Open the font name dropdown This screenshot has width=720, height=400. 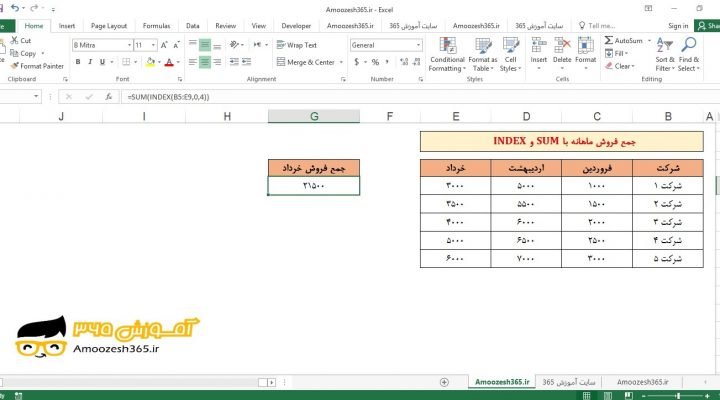[x=129, y=45]
